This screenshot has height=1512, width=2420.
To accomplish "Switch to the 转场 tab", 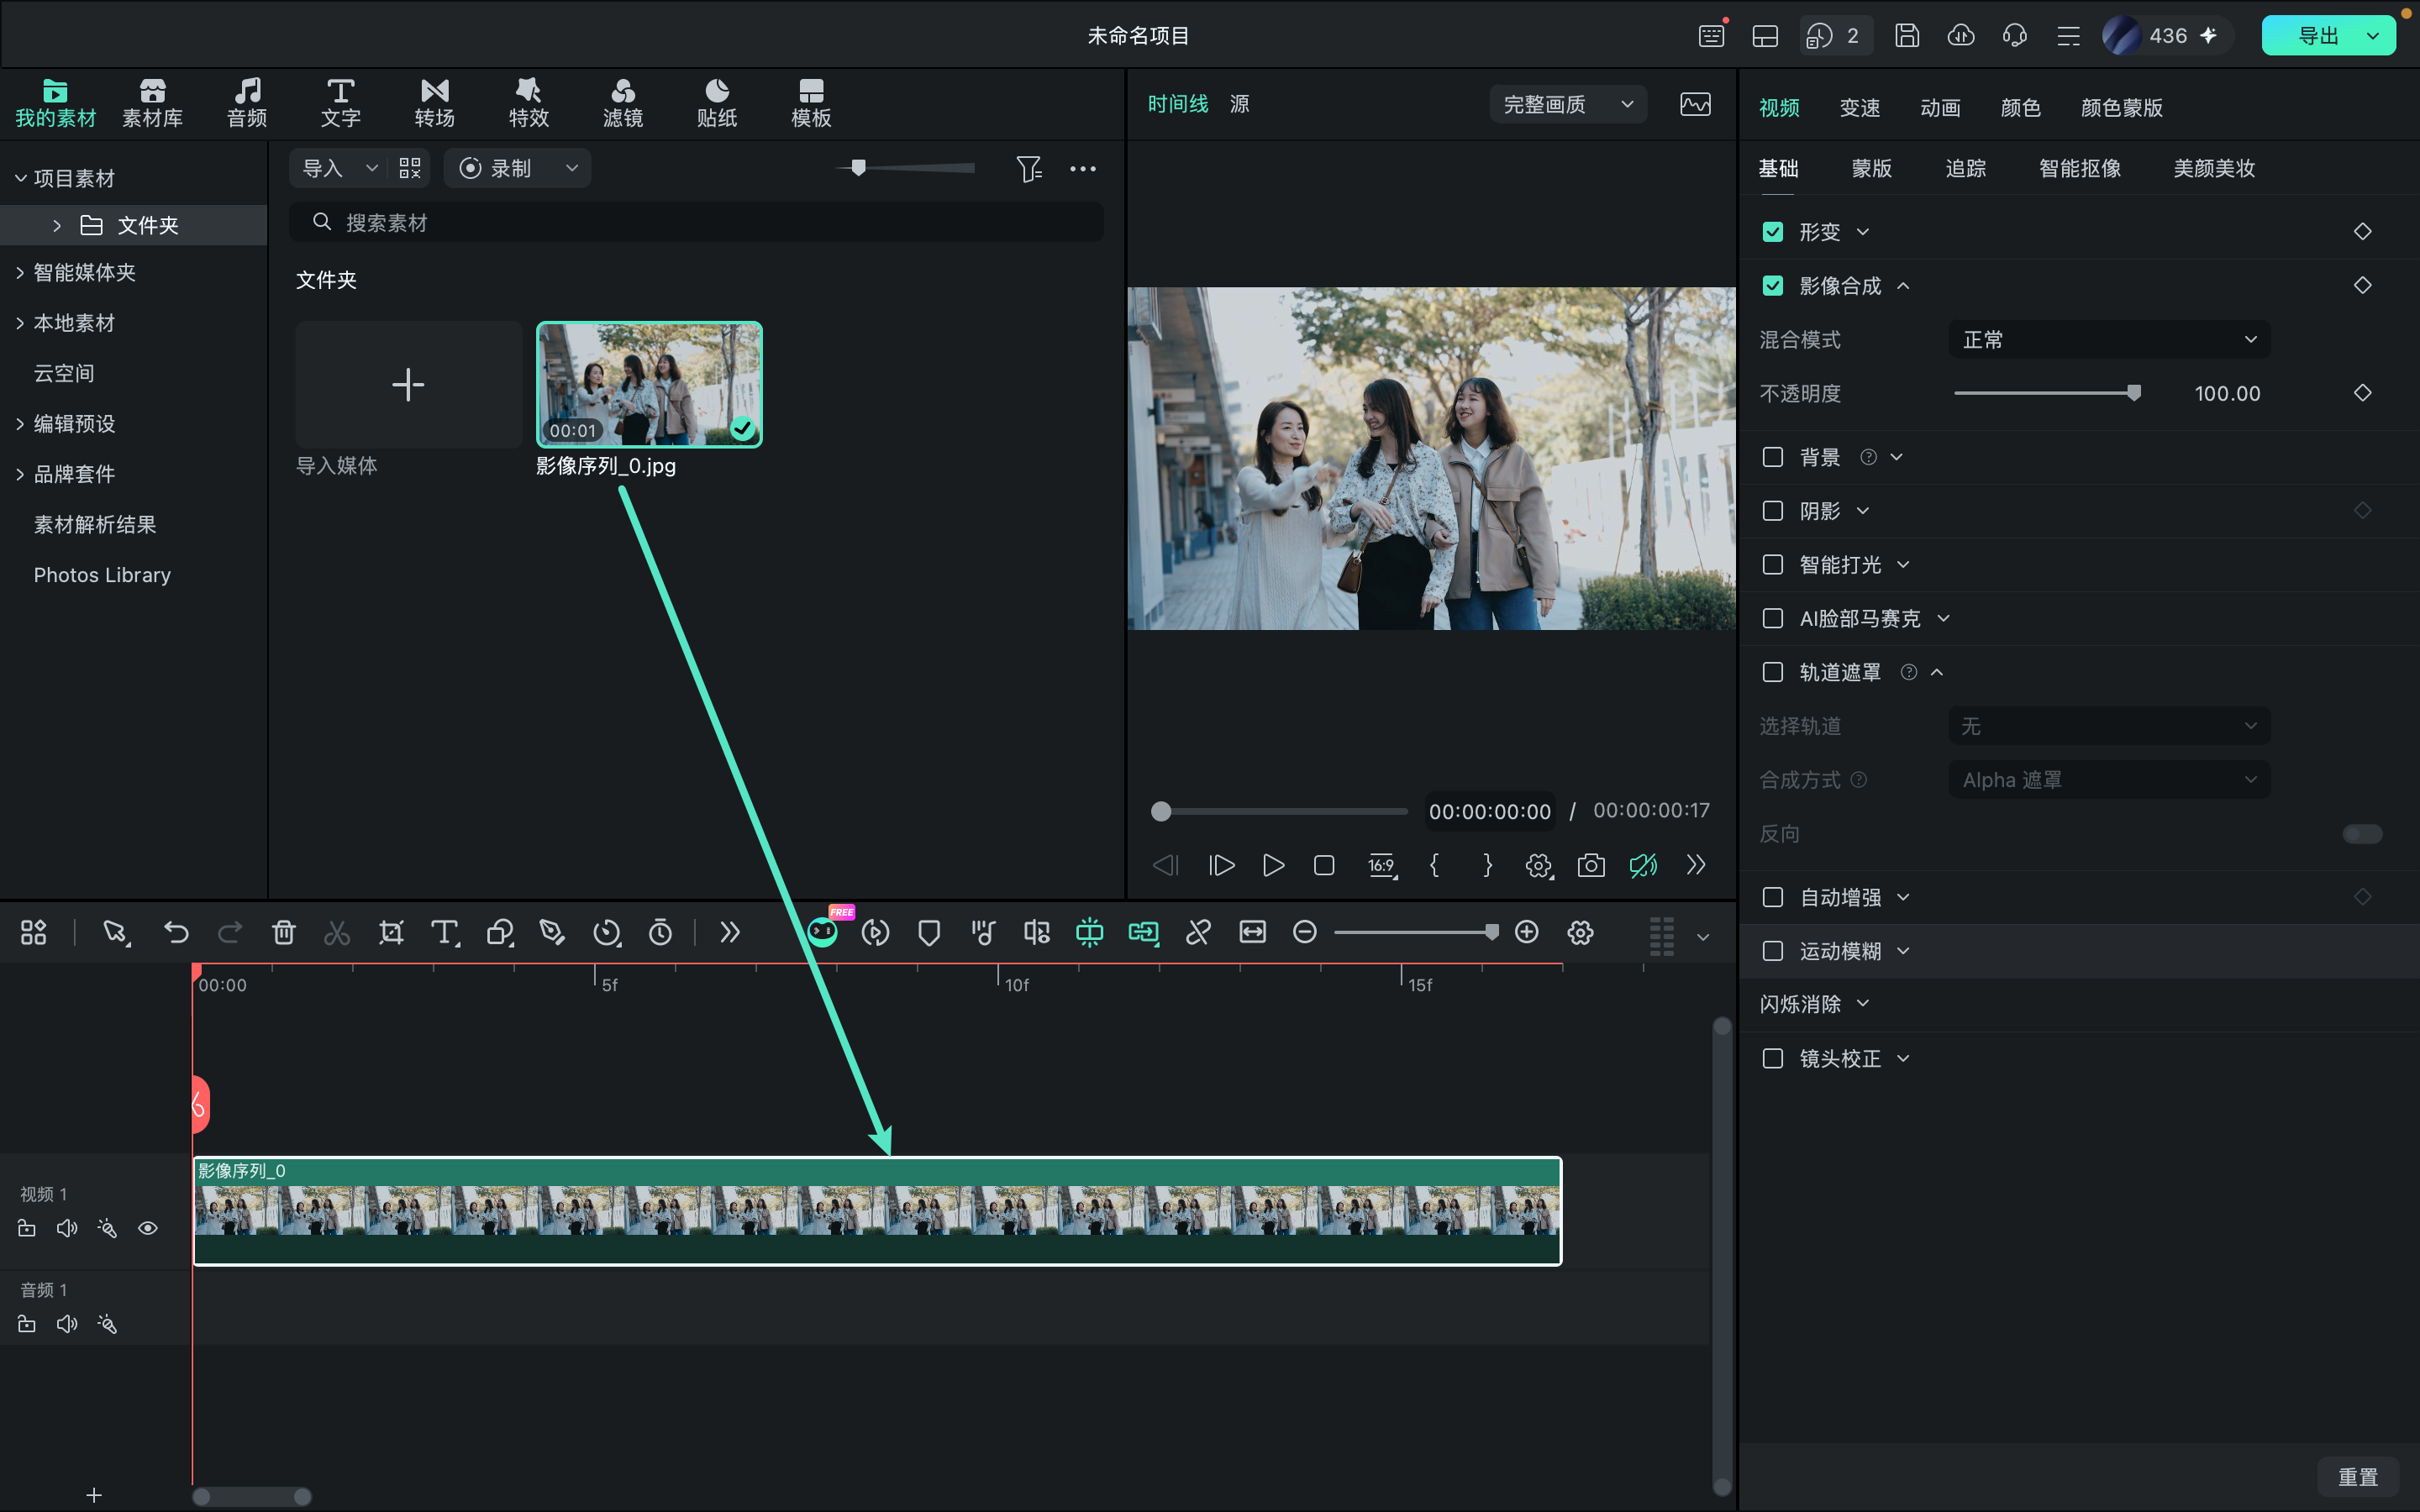I will [435, 103].
